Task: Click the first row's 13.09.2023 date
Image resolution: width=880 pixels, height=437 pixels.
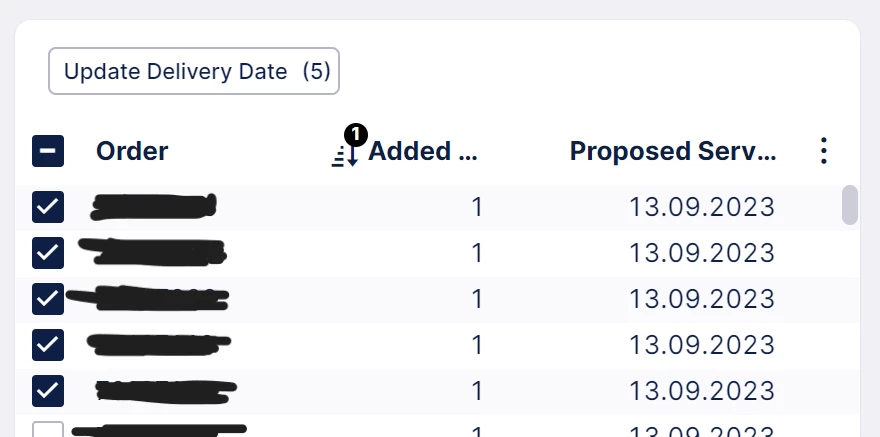Action: pyautogui.click(x=702, y=207)
